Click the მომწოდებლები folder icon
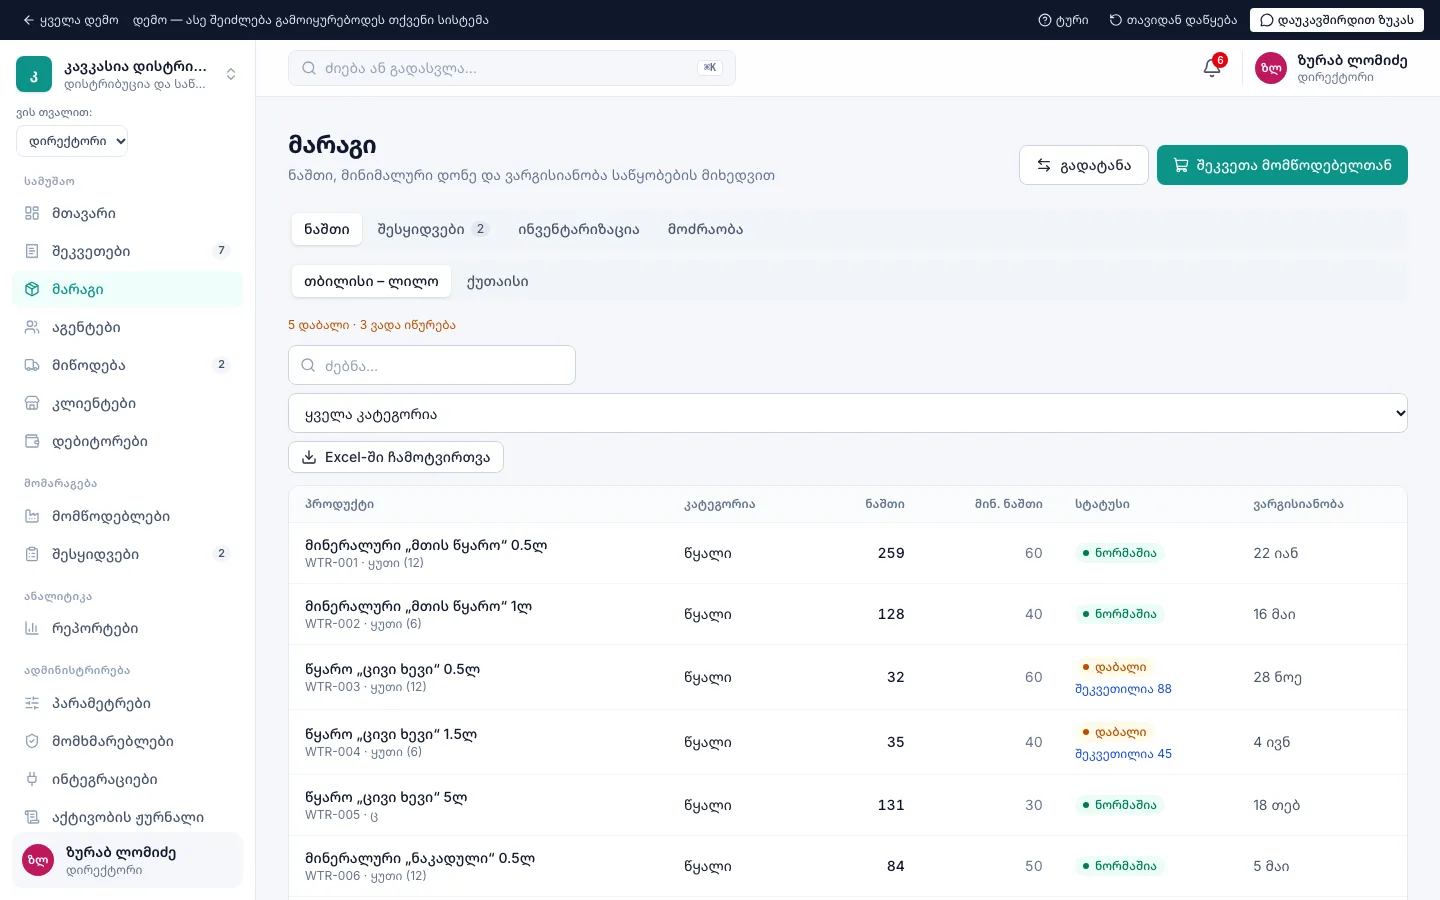 (x=32, y=516)
